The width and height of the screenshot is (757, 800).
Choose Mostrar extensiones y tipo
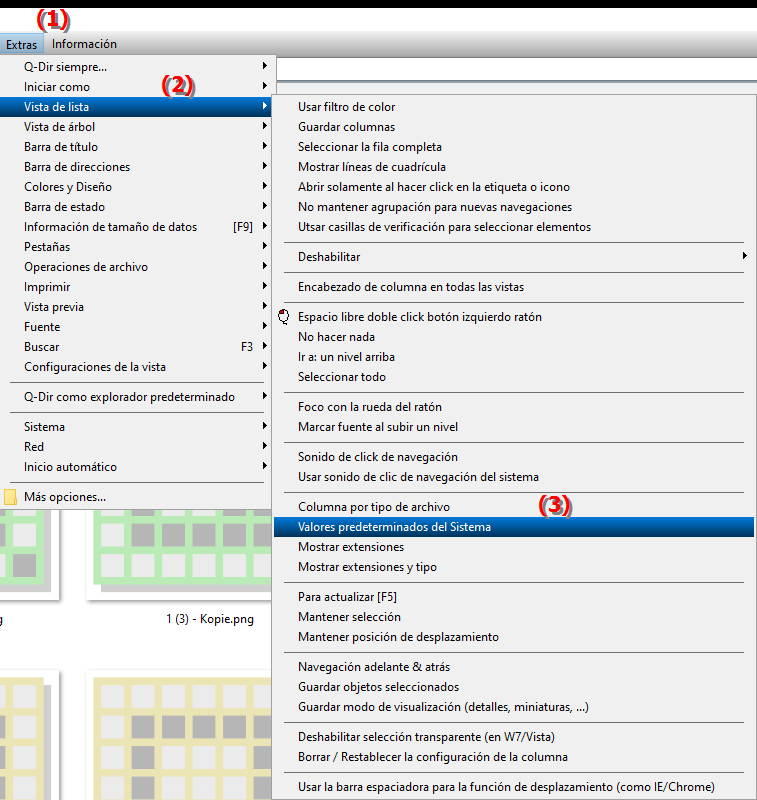[367, 567]
